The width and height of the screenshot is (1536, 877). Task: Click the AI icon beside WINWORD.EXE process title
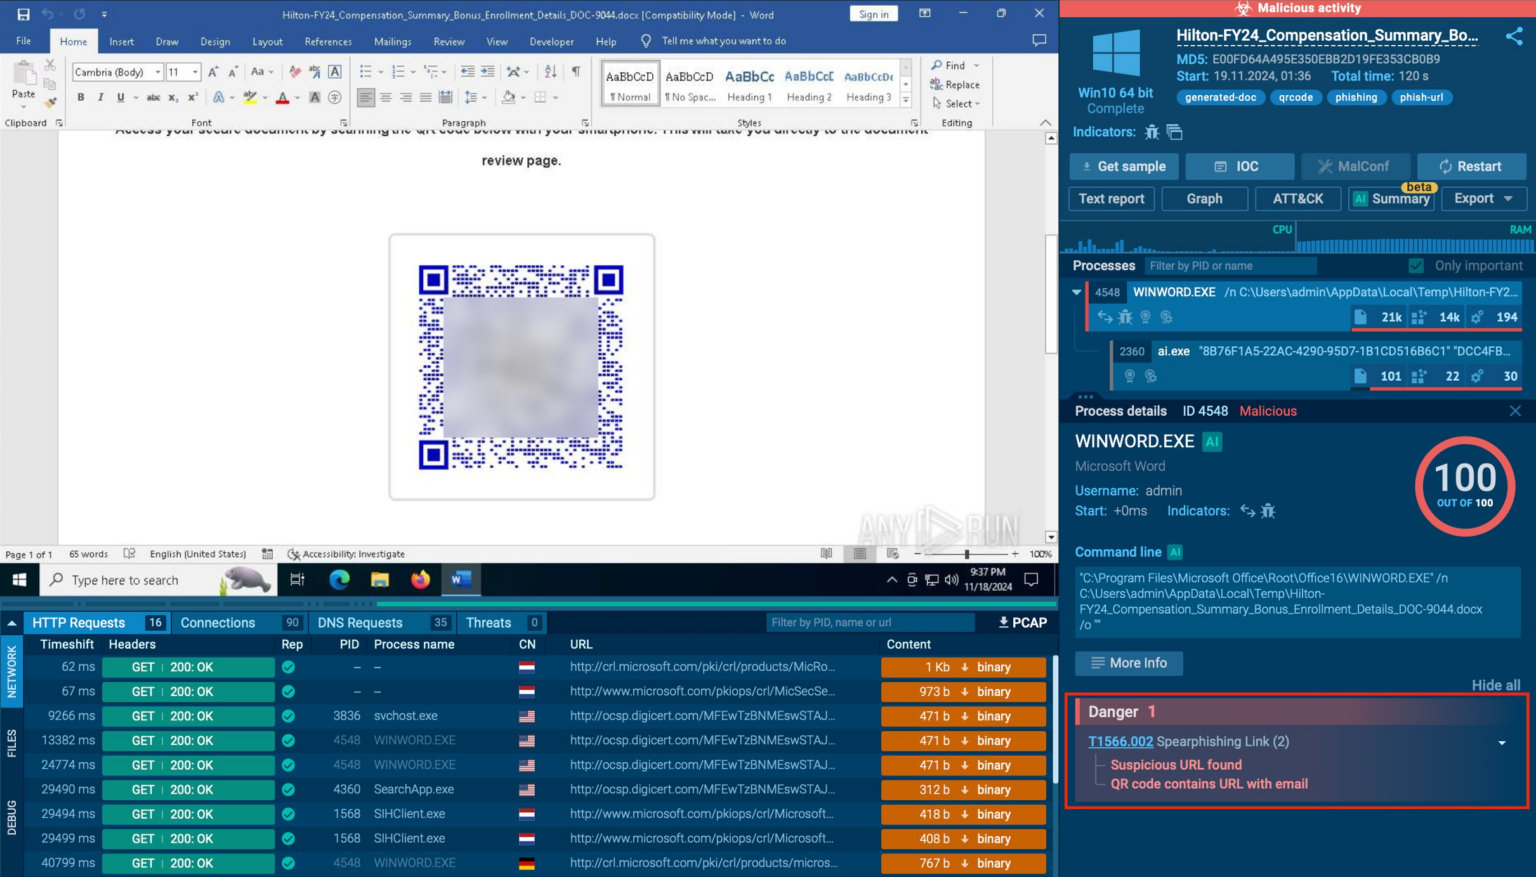point(1212,441)
